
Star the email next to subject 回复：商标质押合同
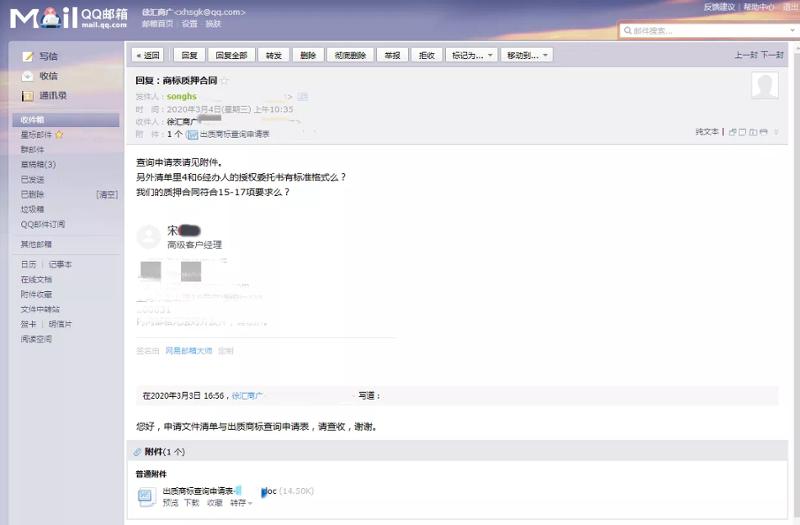click(225, 80)
